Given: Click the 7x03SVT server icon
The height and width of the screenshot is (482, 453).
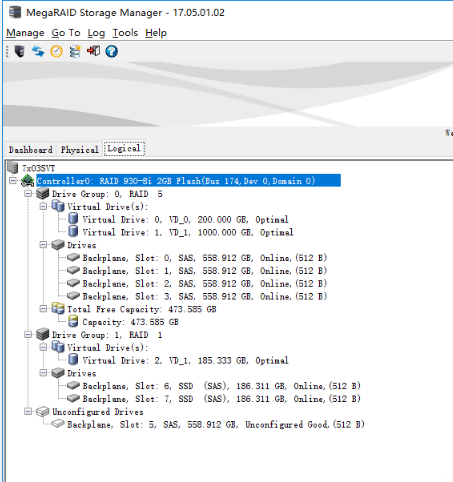Looking at the screenshot, I should pyautogui.click(x=13, y=168).
